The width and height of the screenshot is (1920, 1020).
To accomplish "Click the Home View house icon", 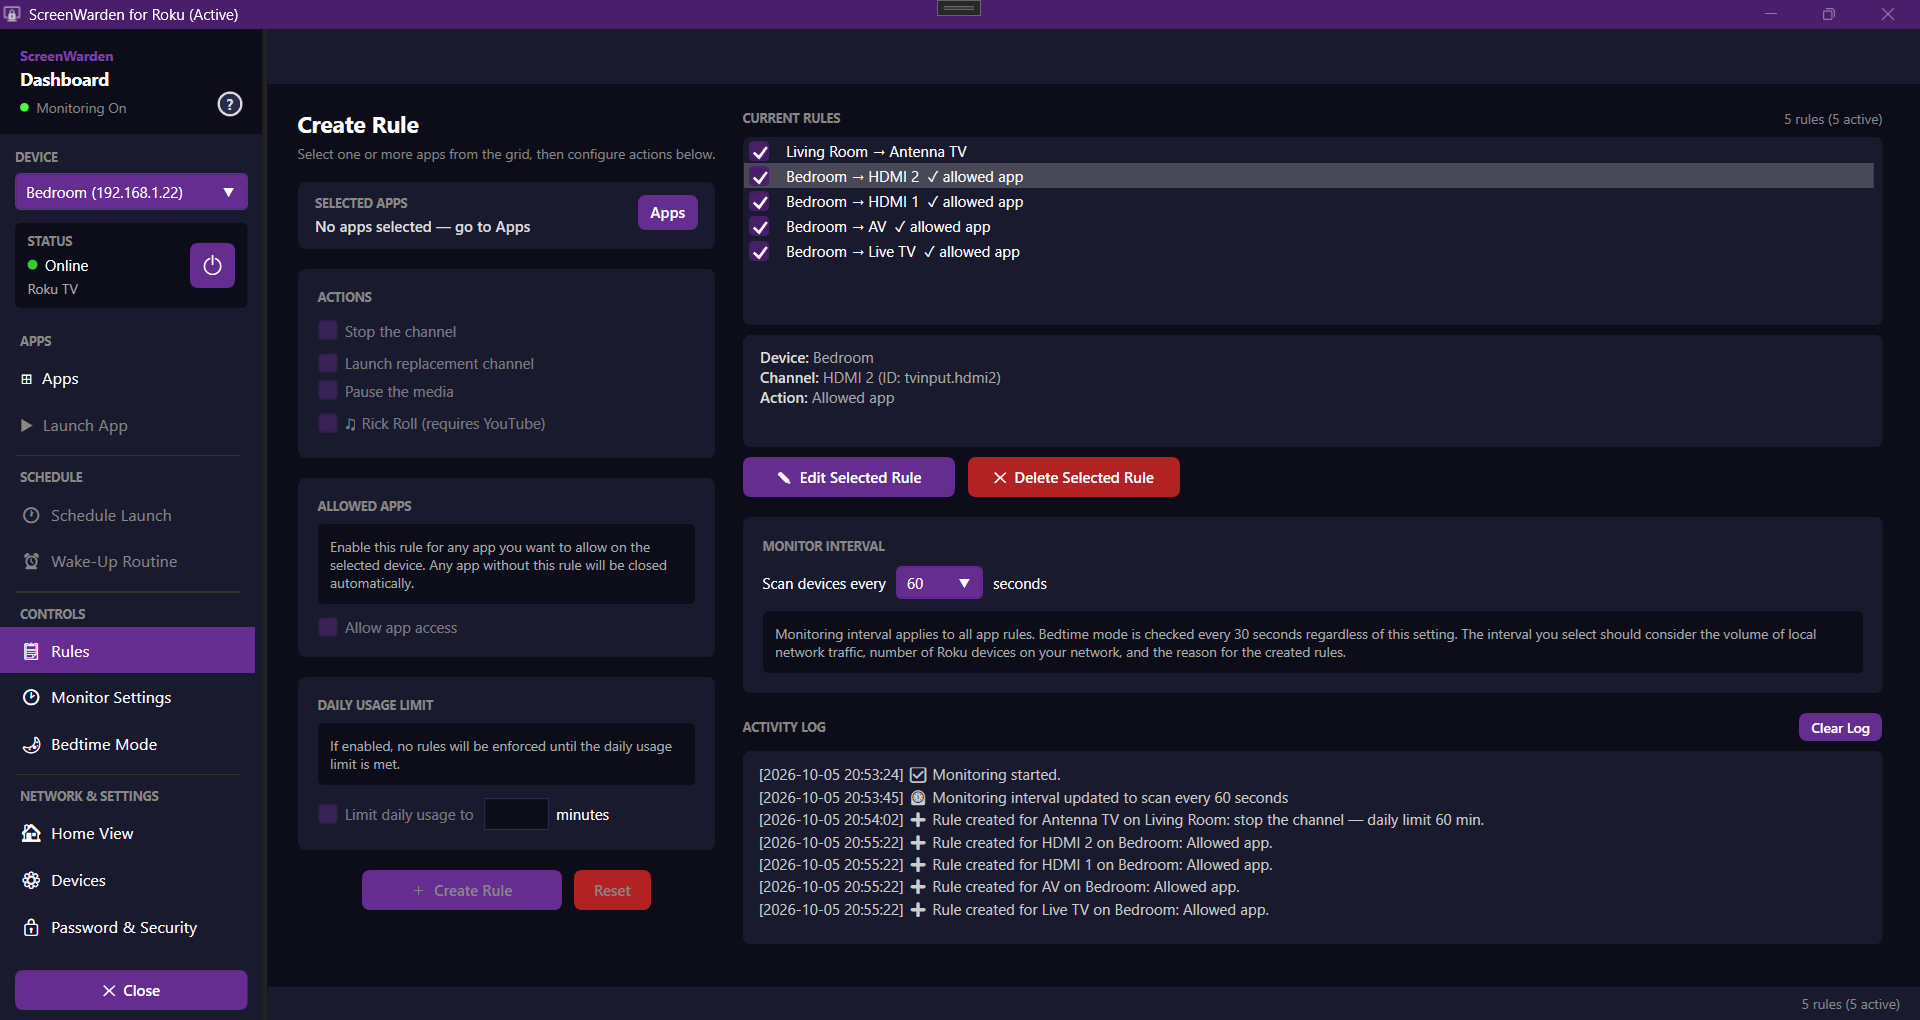I will tap(31, 833).
